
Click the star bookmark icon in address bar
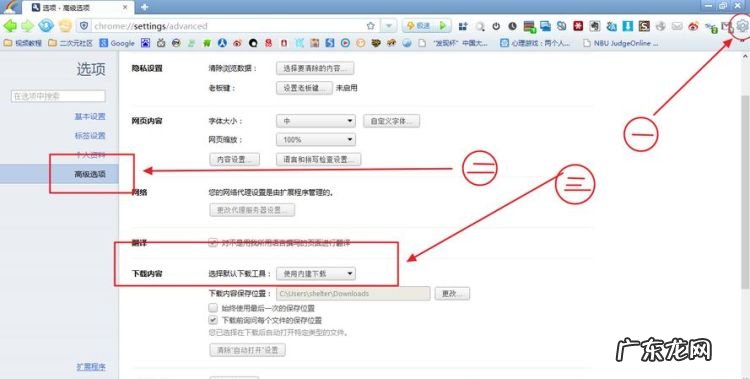coord(371,26)
